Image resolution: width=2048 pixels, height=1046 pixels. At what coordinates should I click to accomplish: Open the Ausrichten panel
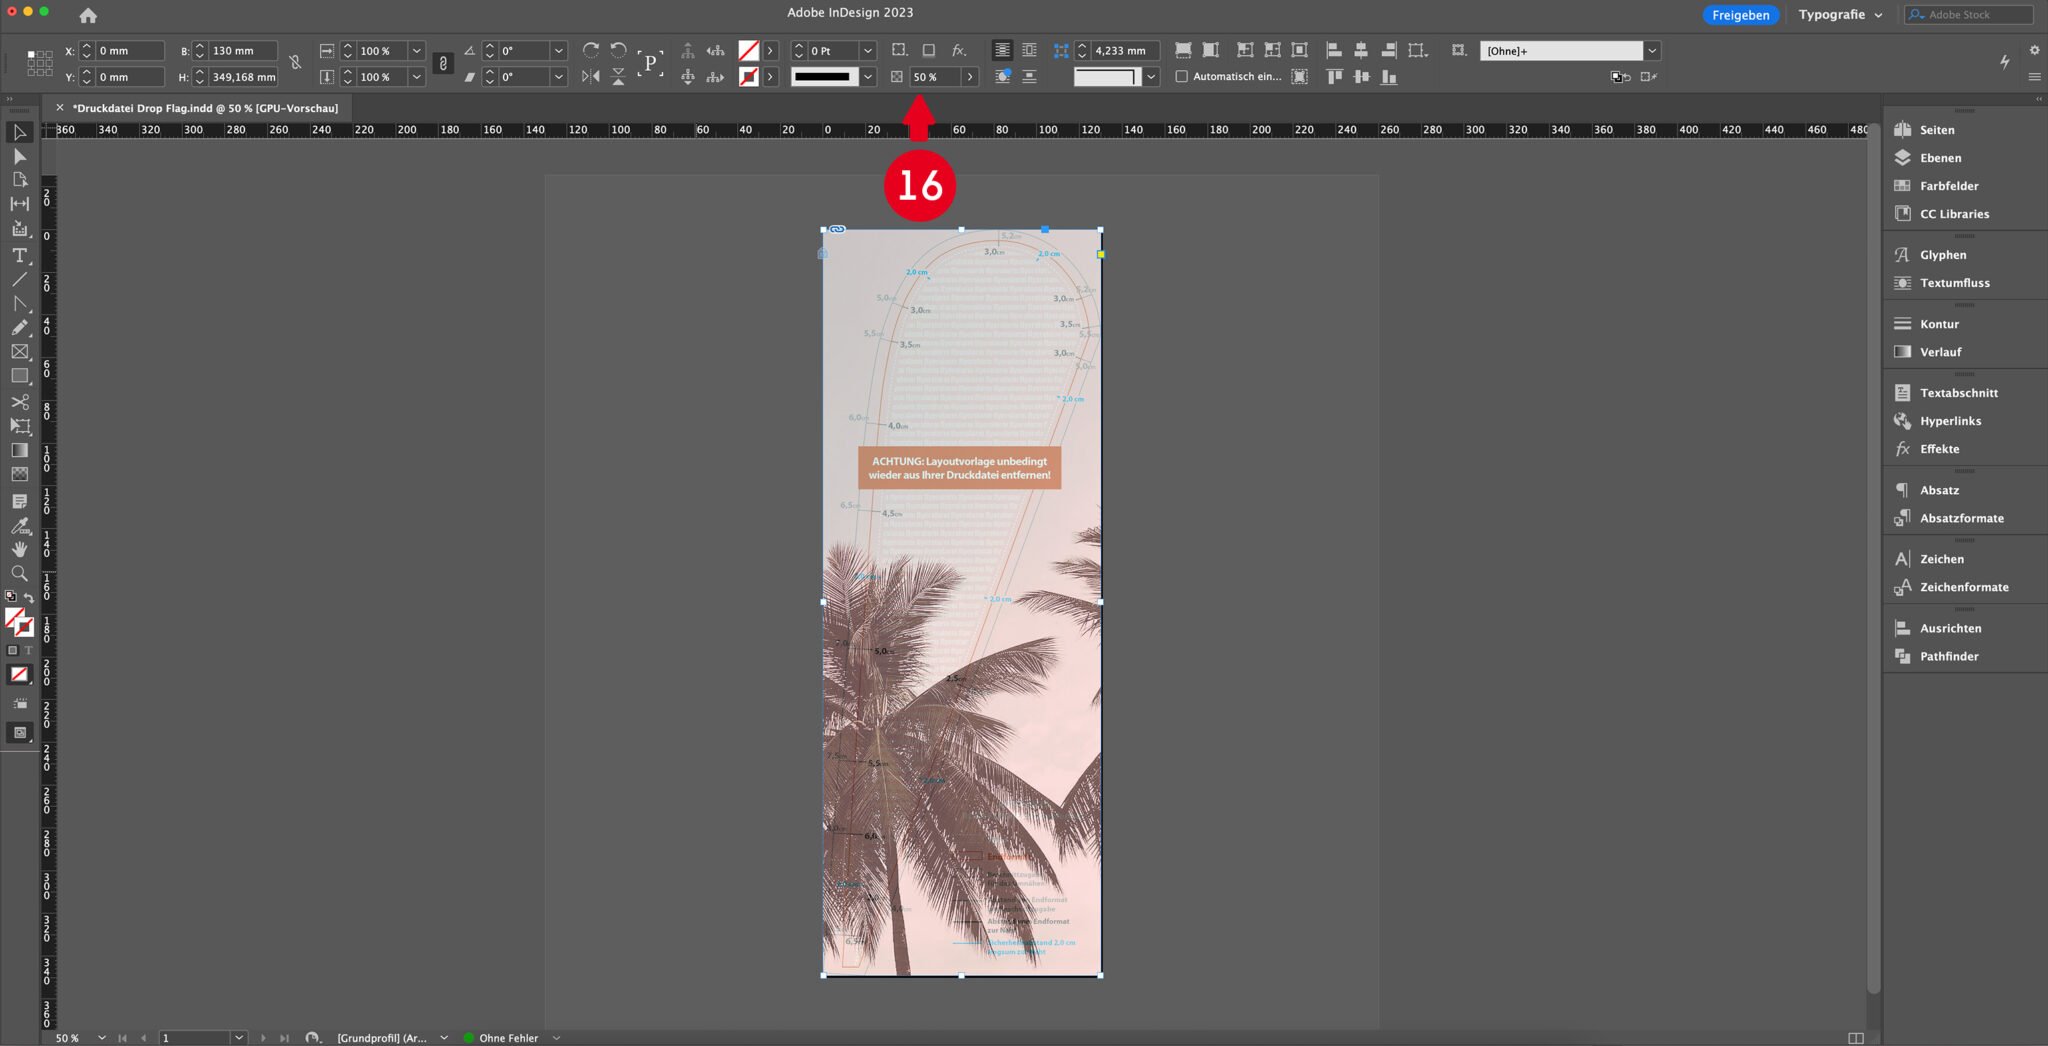(1950, 628)
